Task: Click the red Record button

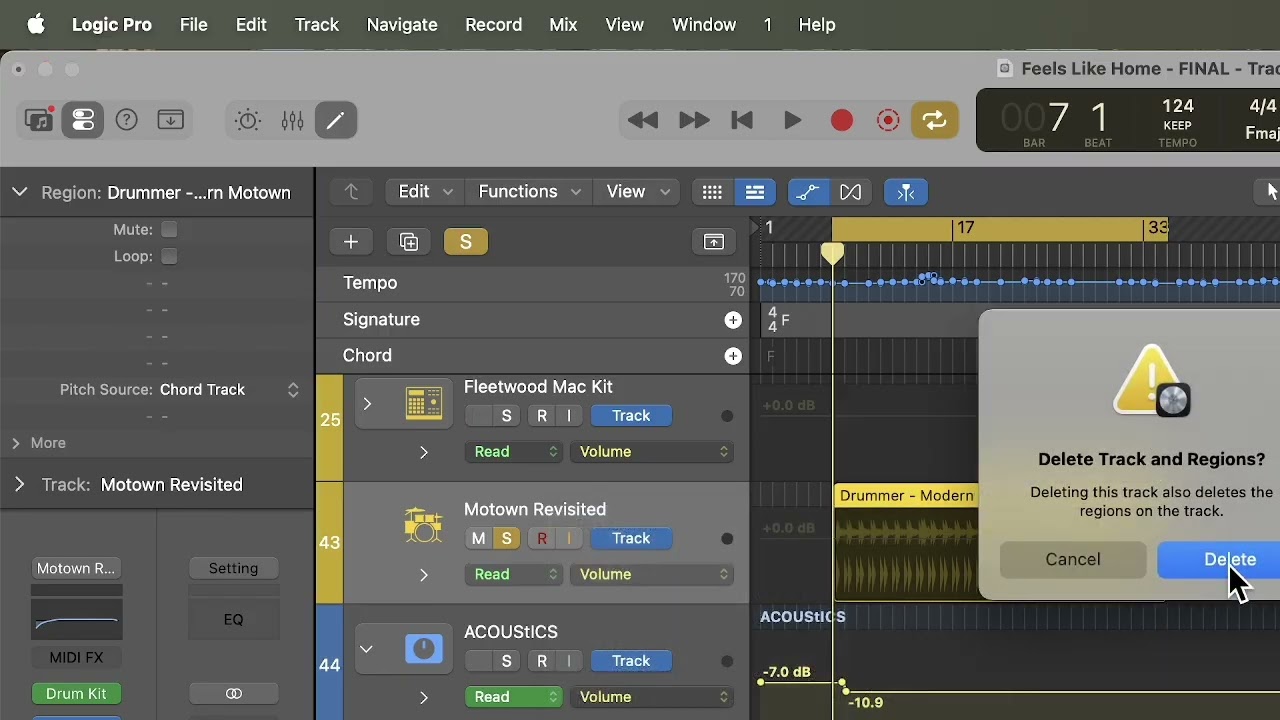Action: point(842,121)
